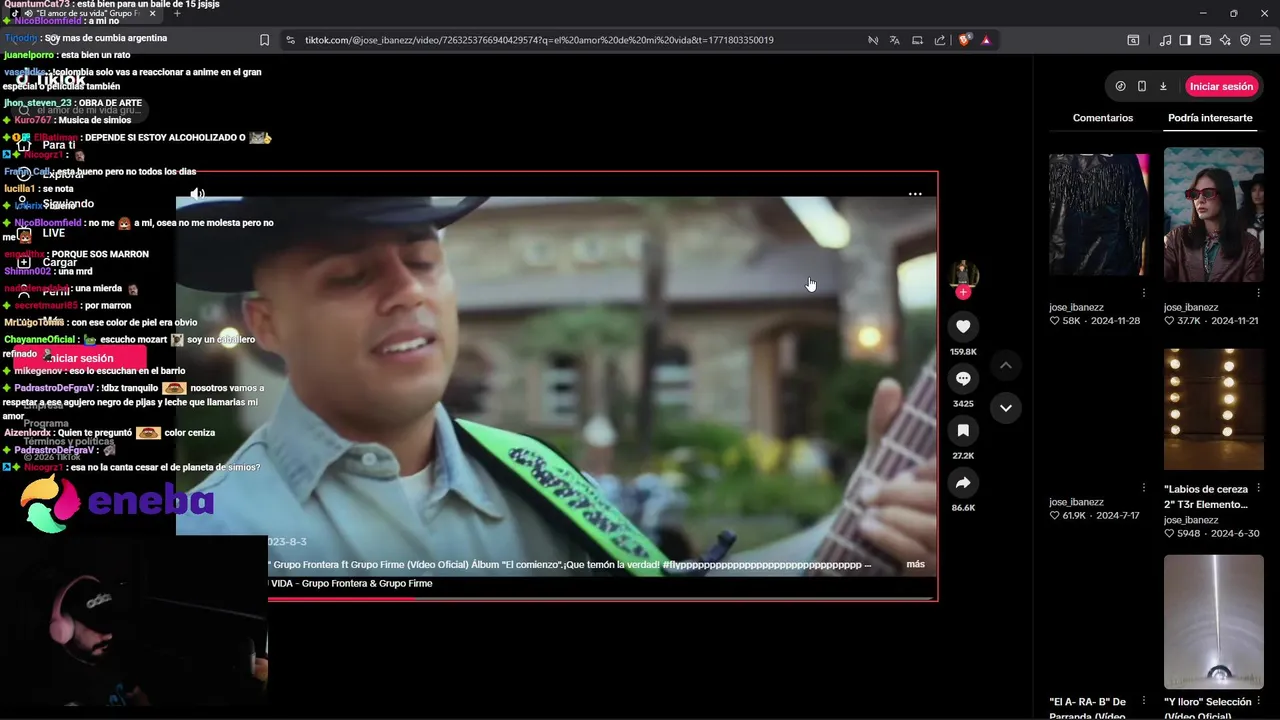This screenshot has height=720, width=1280.
Task: Click the jose_ibanezz name under 58K video
Action: (1076, 307)
